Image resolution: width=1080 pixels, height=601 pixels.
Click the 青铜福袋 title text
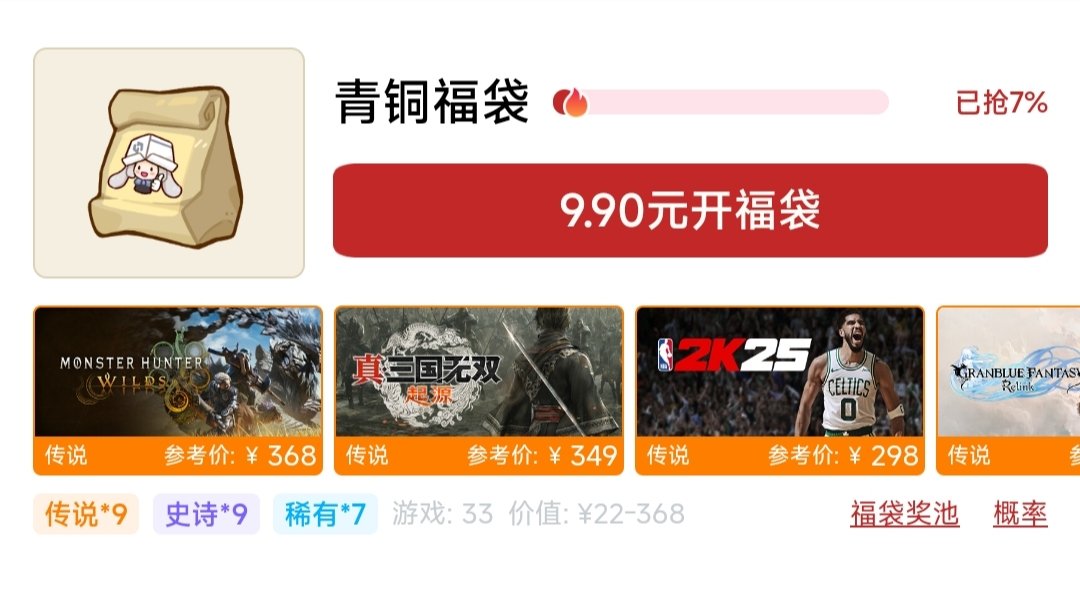coord(432,102)
